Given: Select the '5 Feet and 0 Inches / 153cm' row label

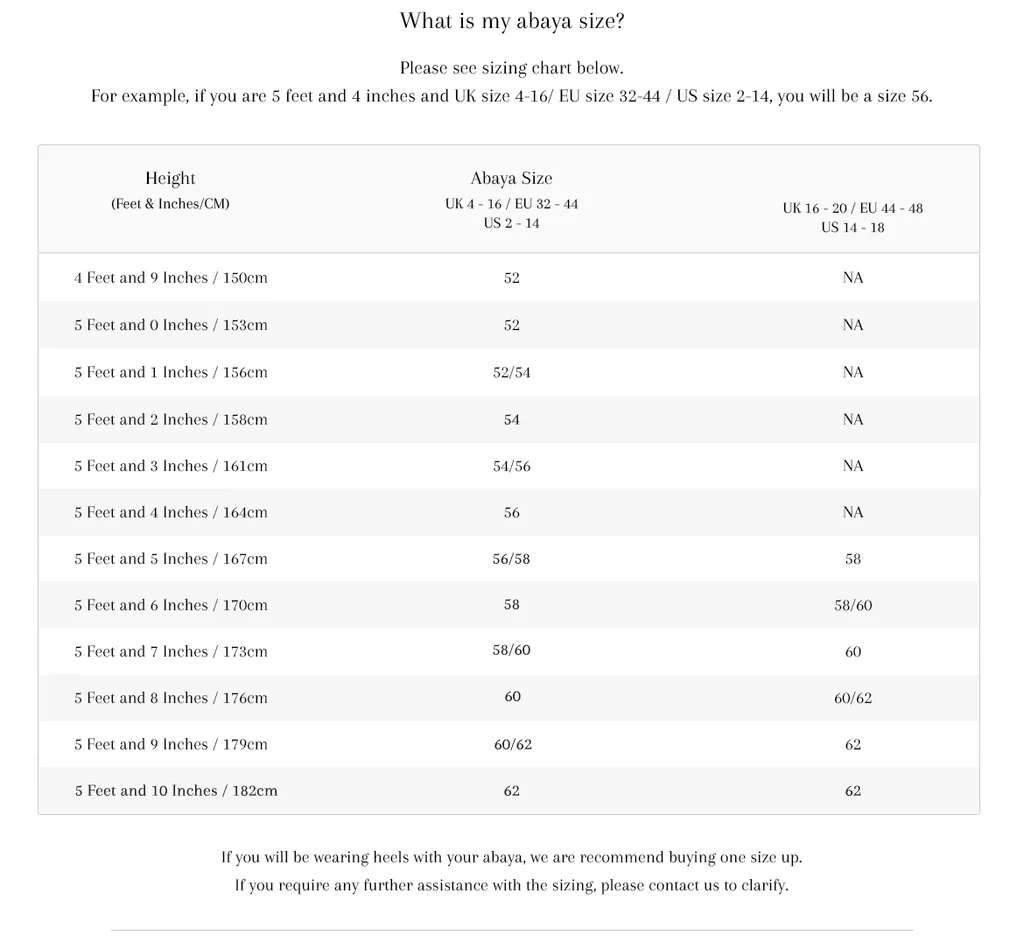Looking at the screenshot, I should pyautogui.click(x=171, y=325).
